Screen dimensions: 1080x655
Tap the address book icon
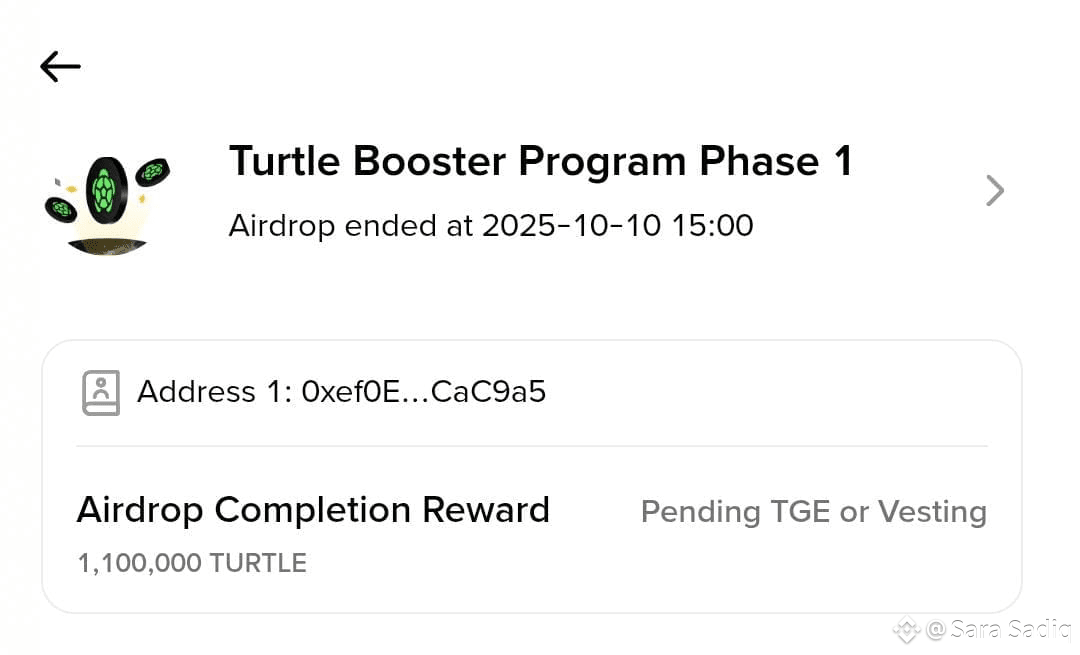pyautogui.click(x=101, y=393)
